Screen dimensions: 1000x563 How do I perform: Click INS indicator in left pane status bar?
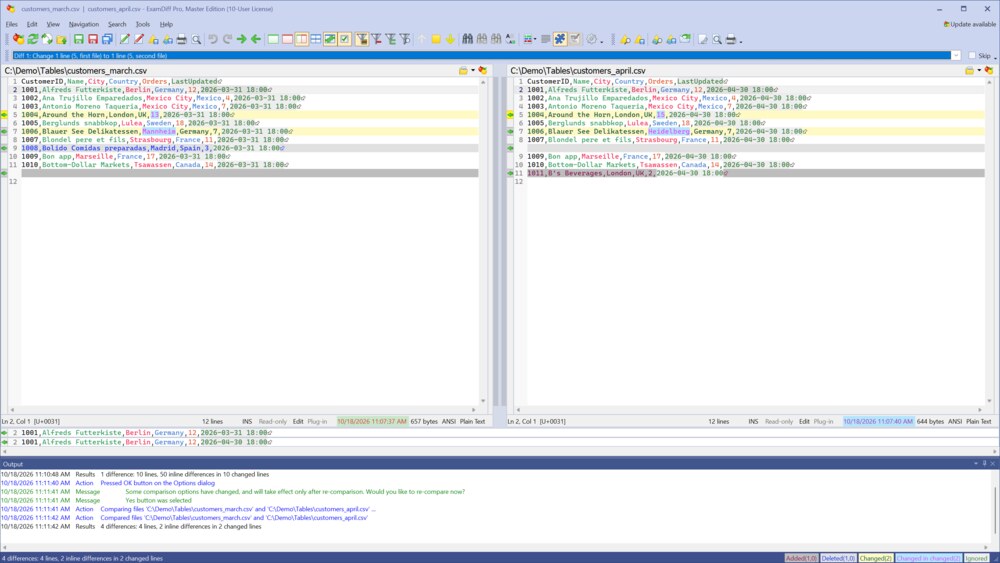[247, 421]
